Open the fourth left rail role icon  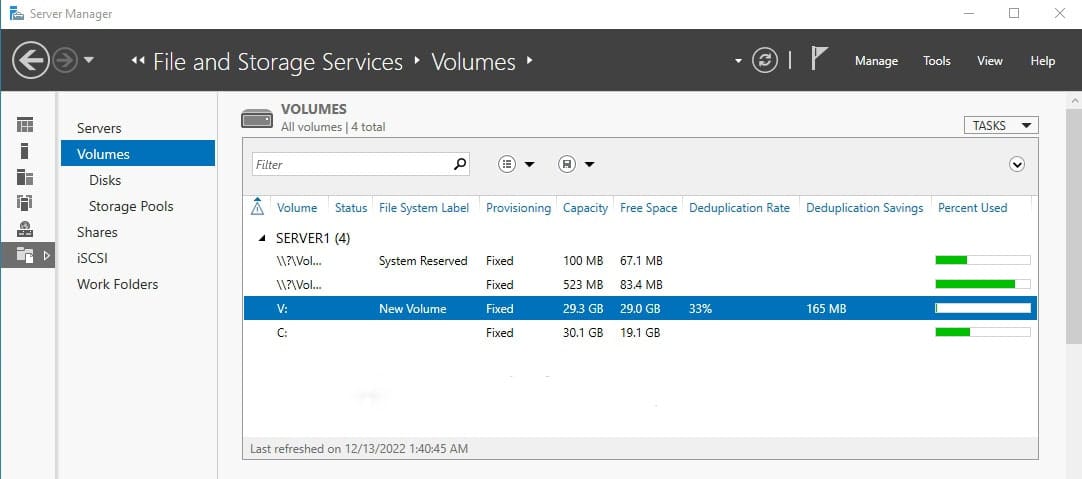tap(25, 202)
